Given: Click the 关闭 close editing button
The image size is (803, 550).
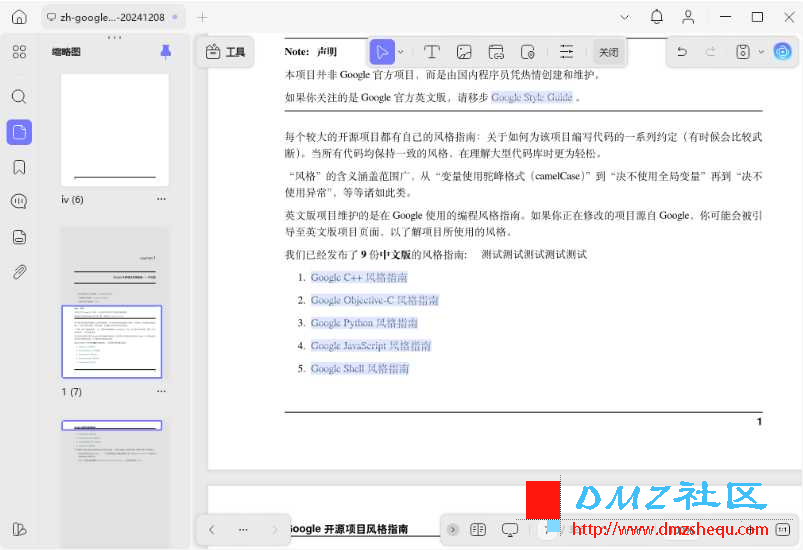Looking at the screenshot, I should [x=608, y=52].
